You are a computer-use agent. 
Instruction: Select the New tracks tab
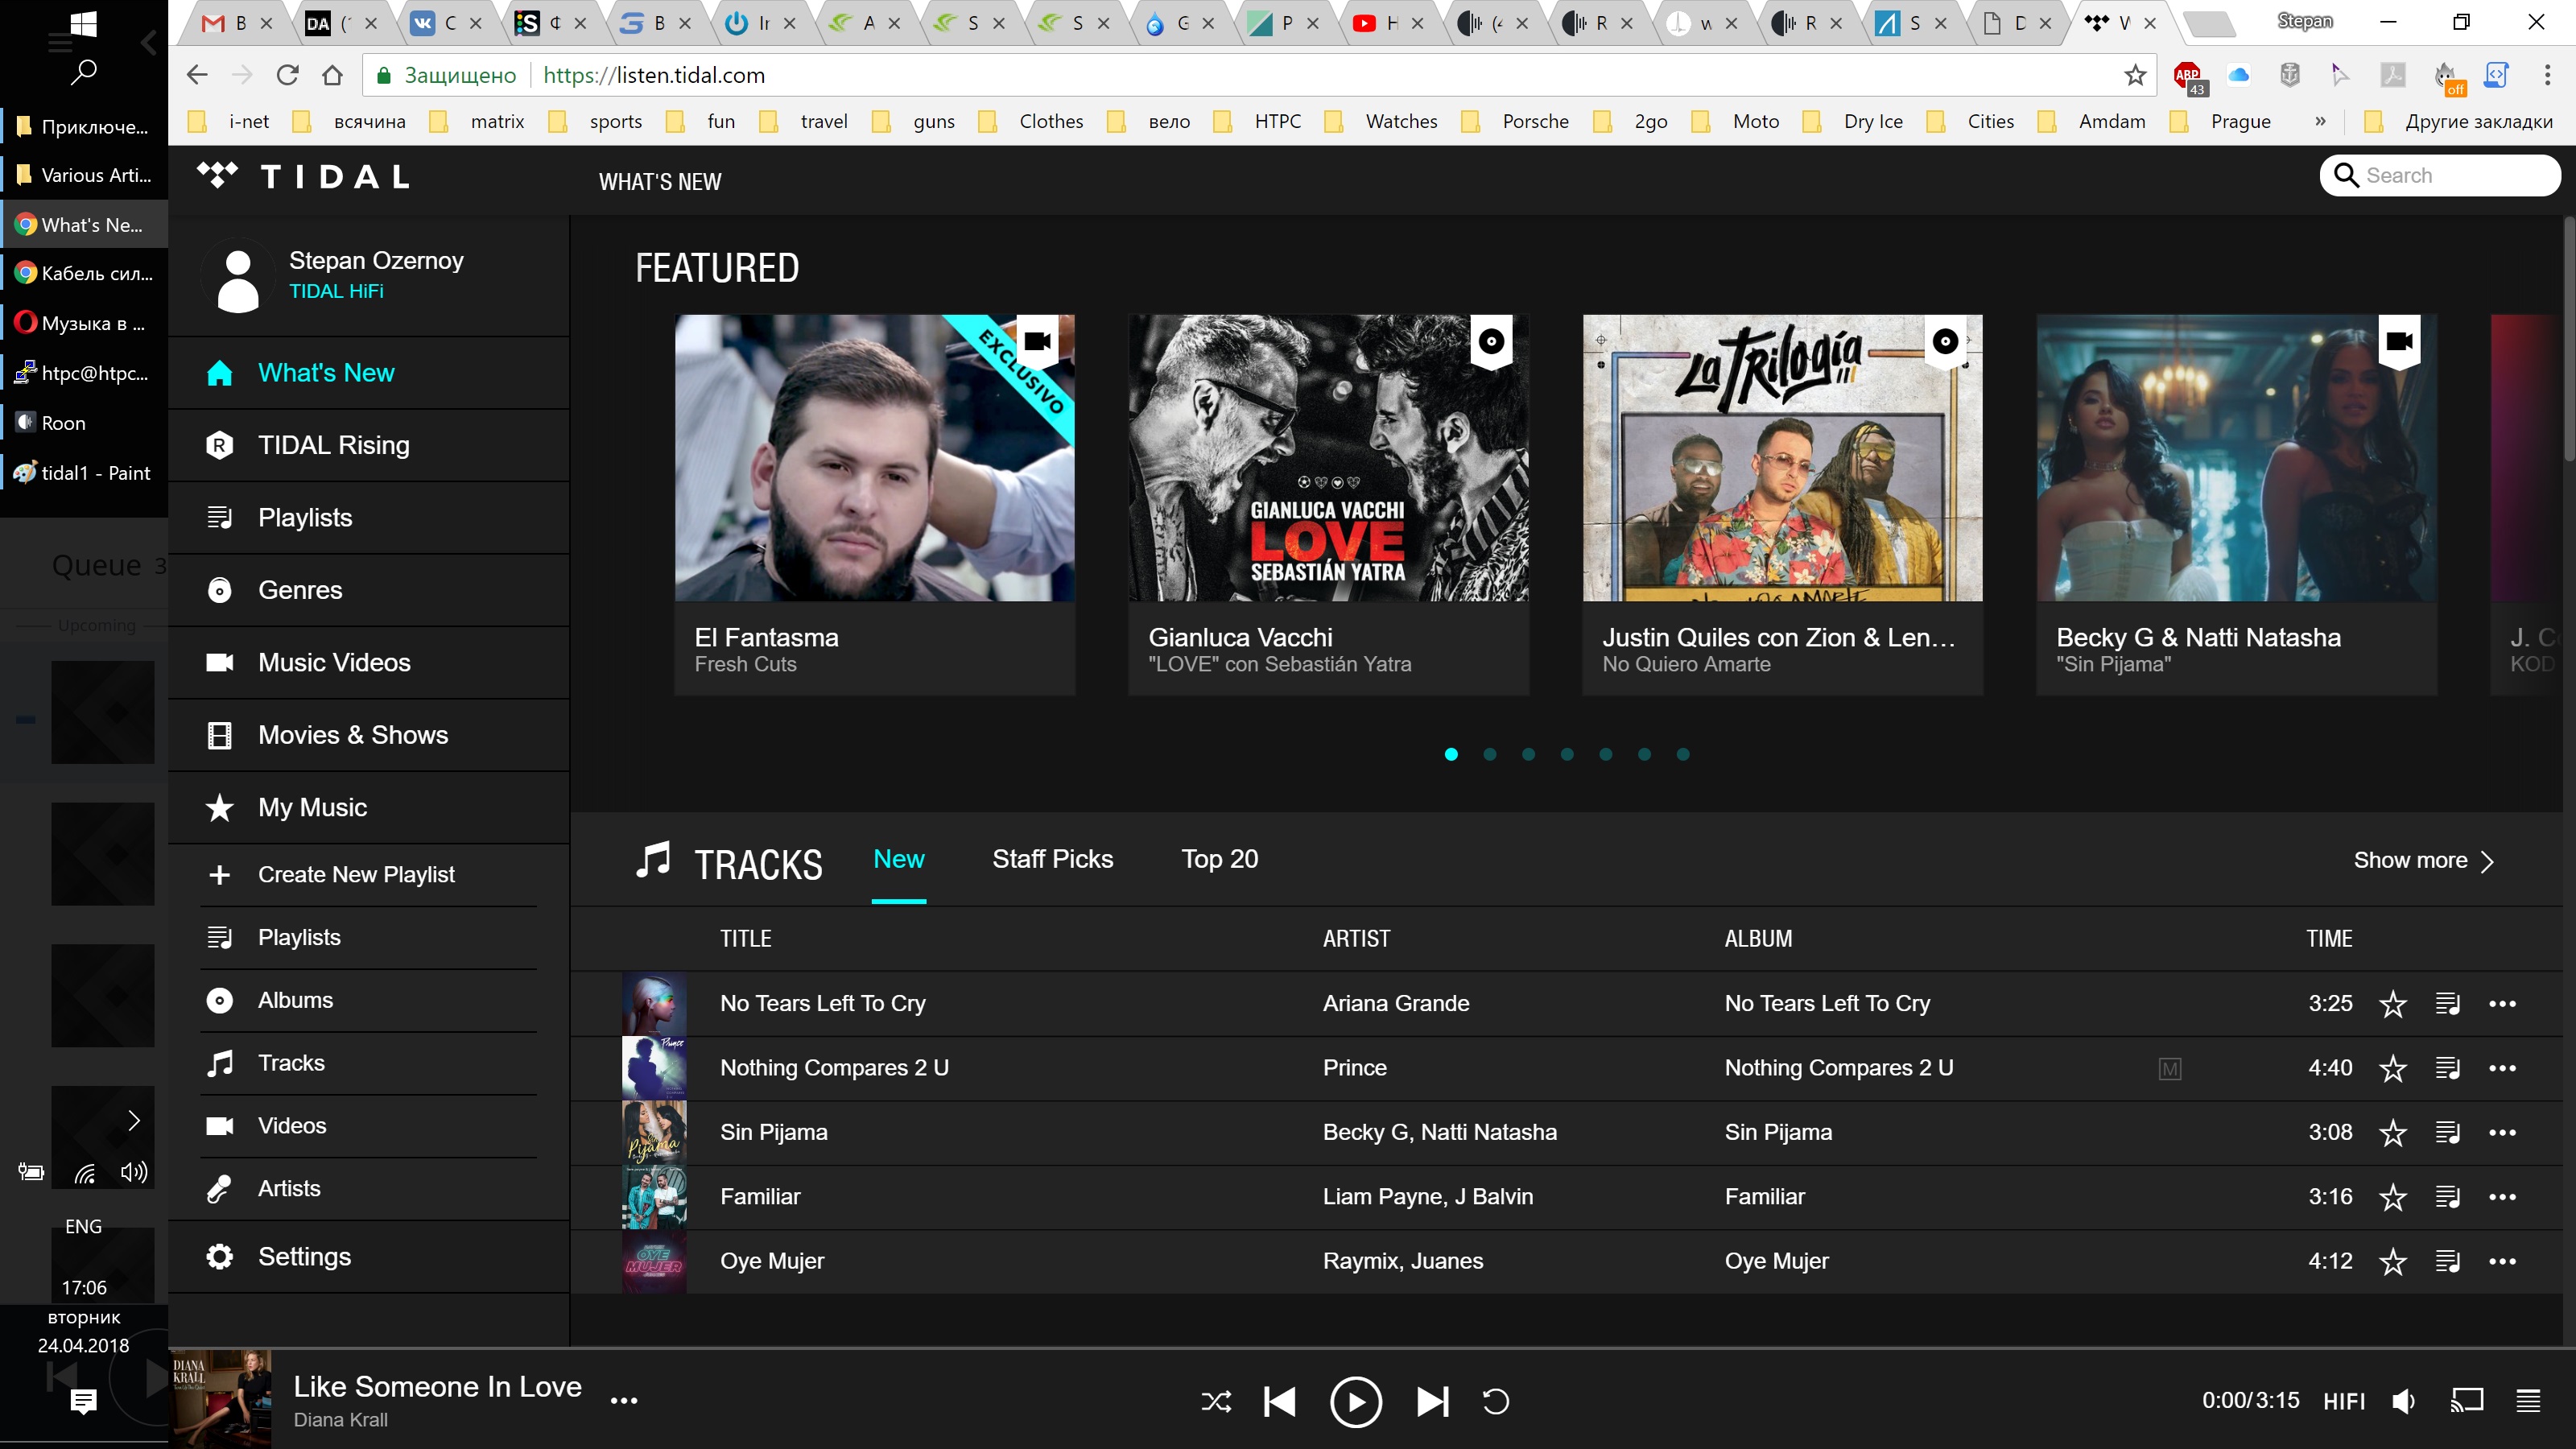pos(898,860)
